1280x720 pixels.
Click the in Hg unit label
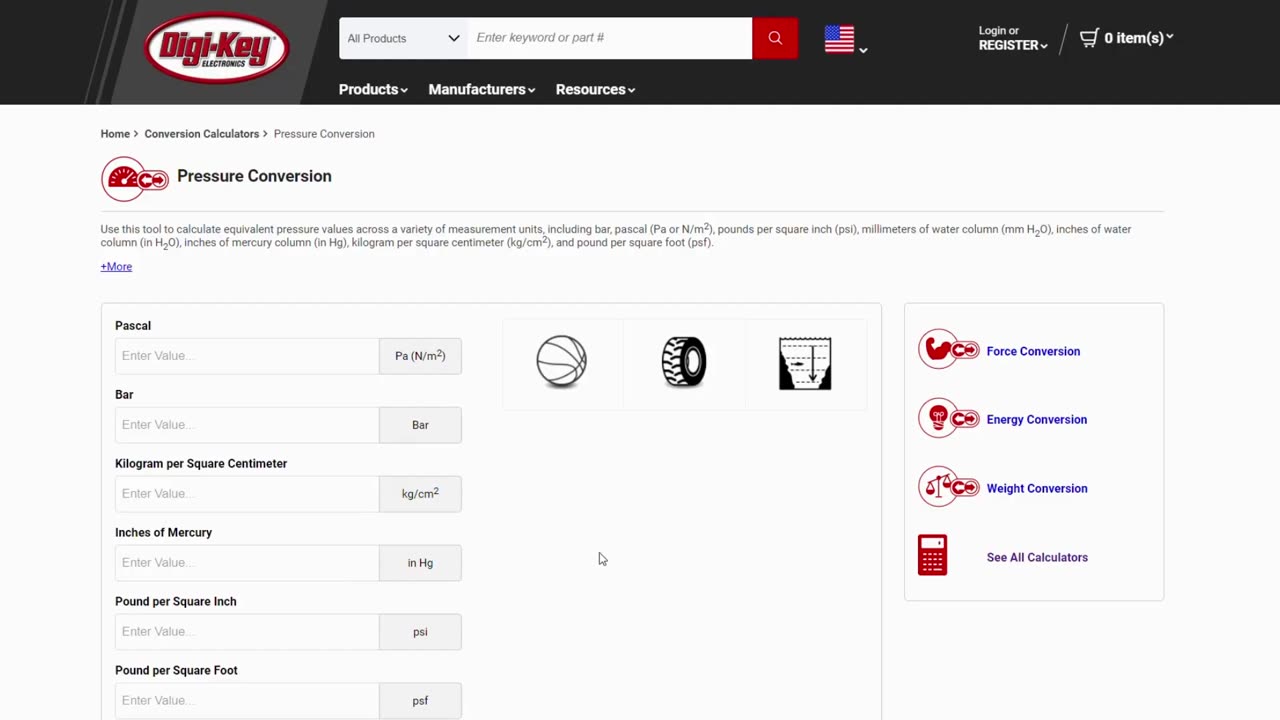pyautogui.click(x=420, y=563)
